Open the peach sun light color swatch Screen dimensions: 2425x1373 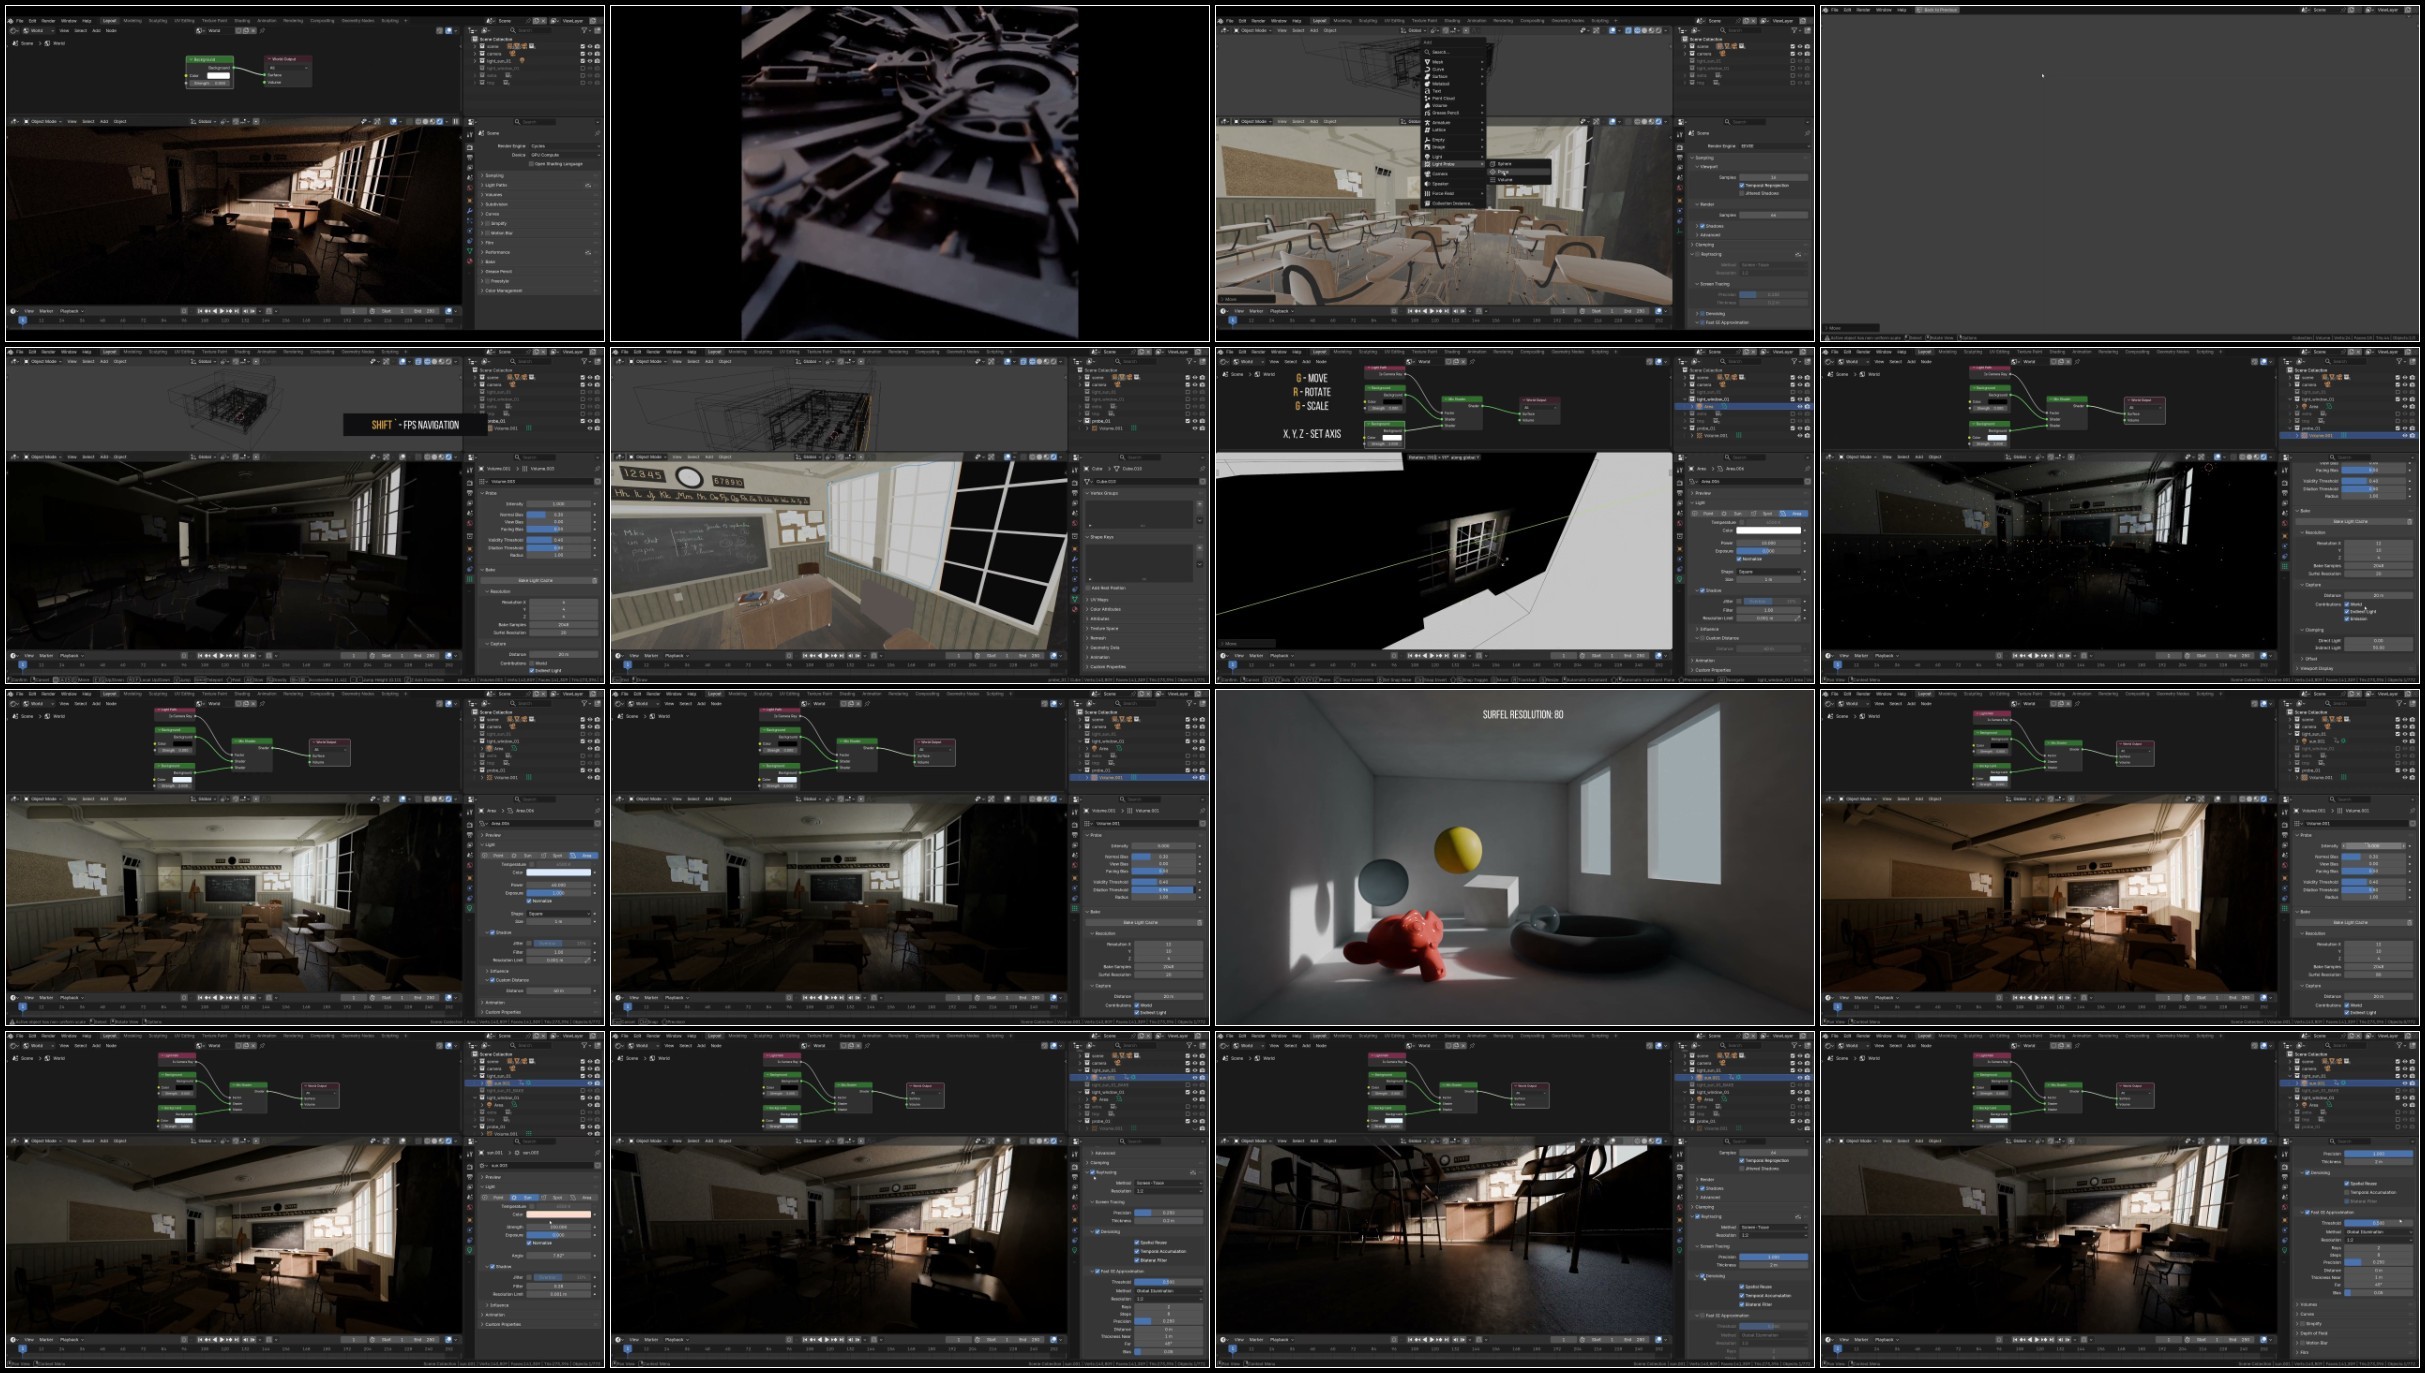(x=560, y=1215)
